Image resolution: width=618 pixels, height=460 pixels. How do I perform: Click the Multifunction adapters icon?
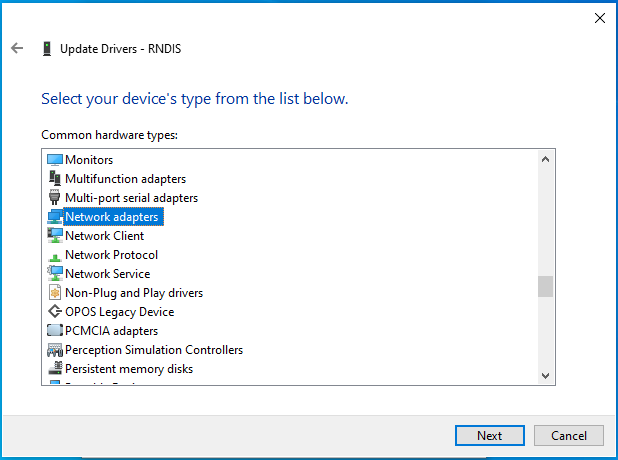(x=55, y=179)
